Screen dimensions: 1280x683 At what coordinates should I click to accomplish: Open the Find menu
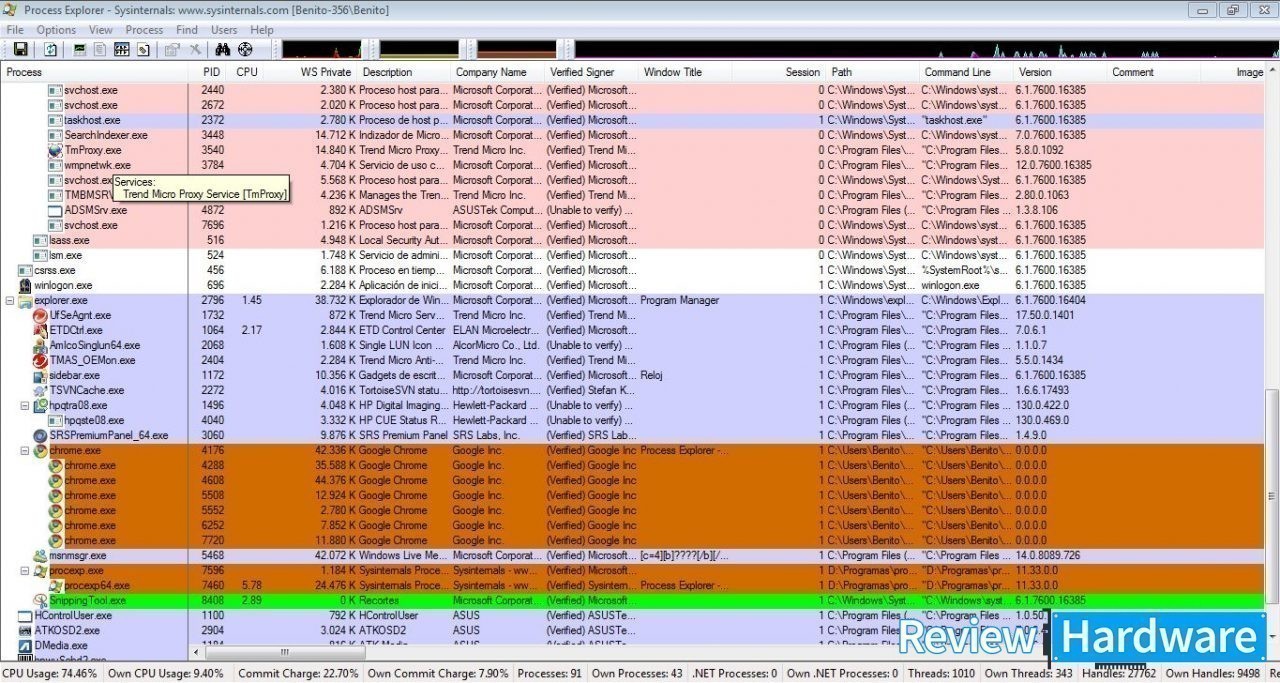pyautogui.click(x=187, y=30)
